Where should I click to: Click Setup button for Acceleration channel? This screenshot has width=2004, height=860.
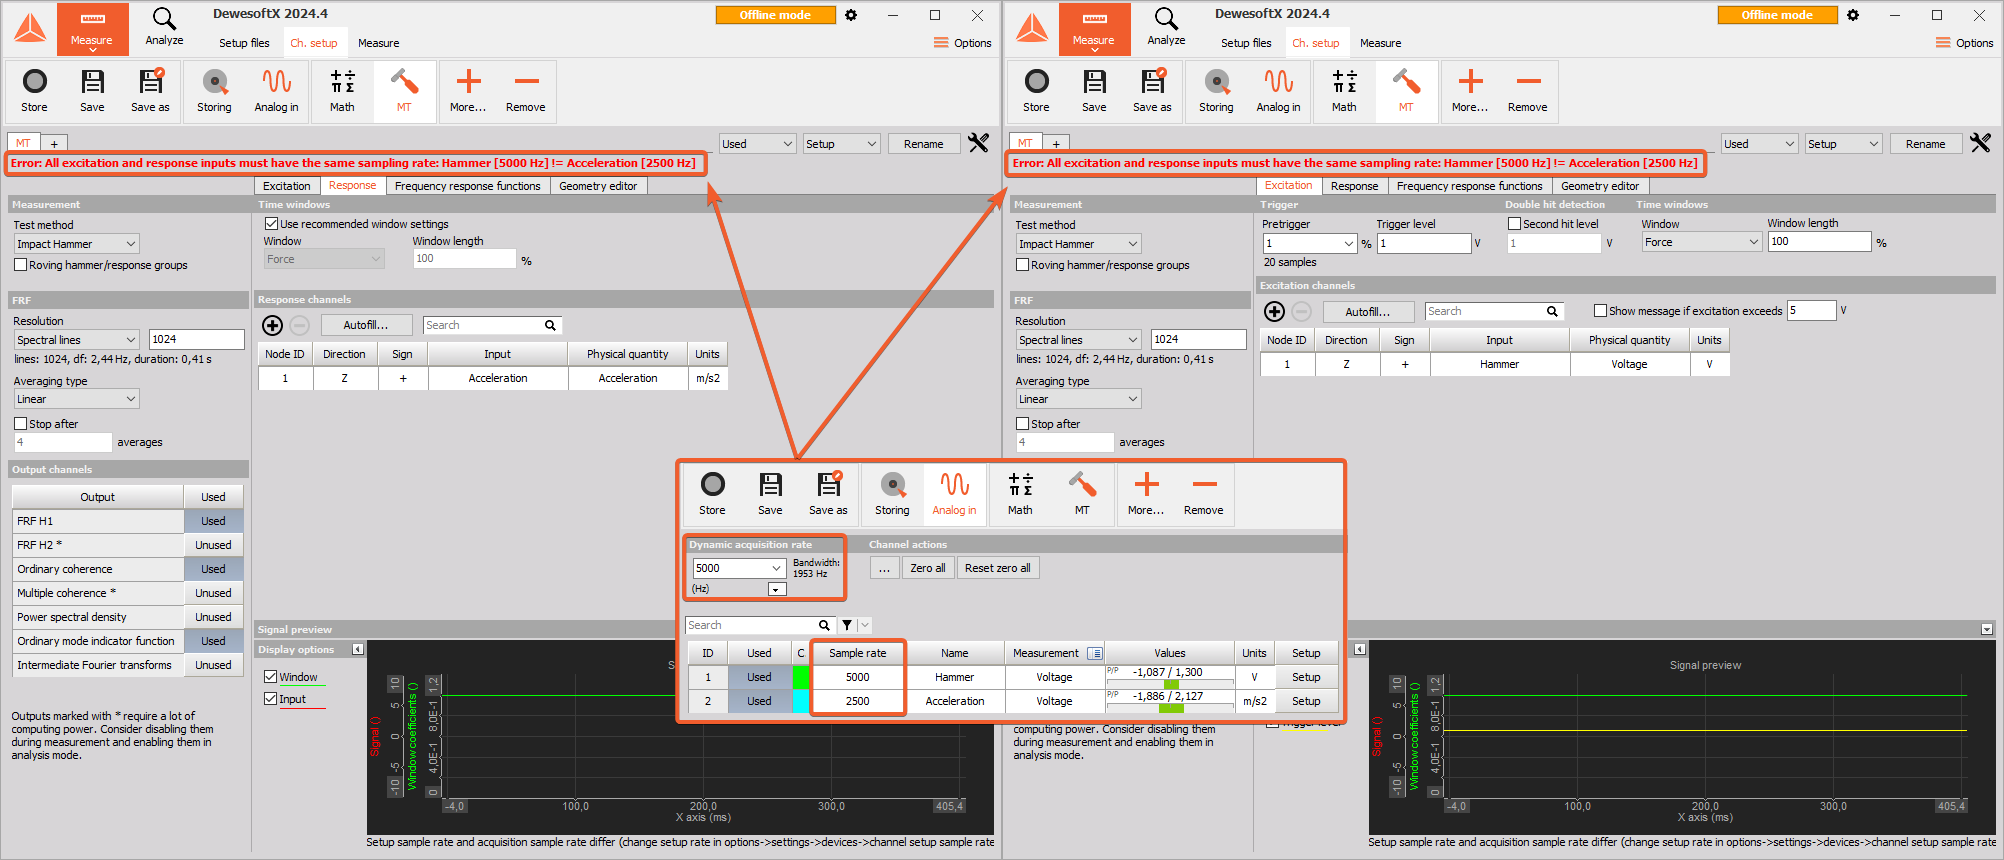(x=1306, y=701)
